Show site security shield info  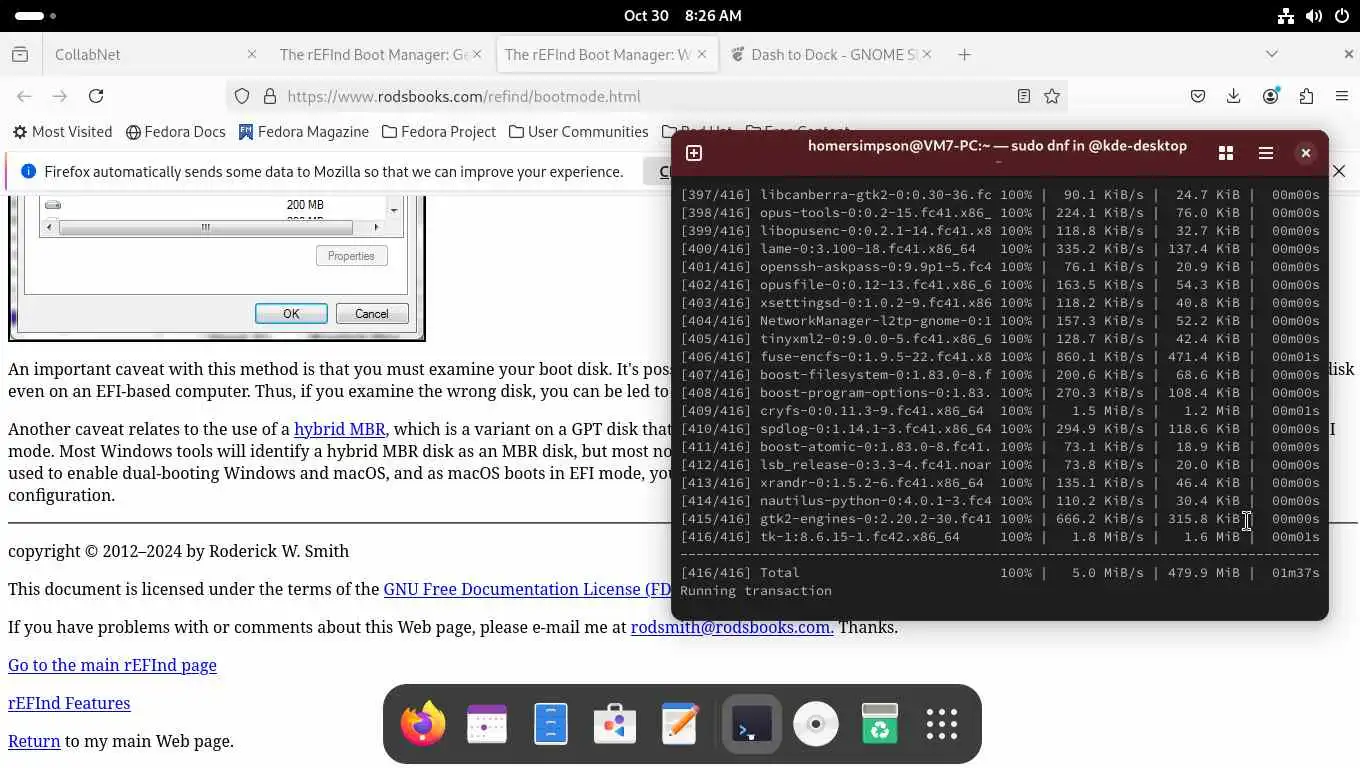click(242, 96)
